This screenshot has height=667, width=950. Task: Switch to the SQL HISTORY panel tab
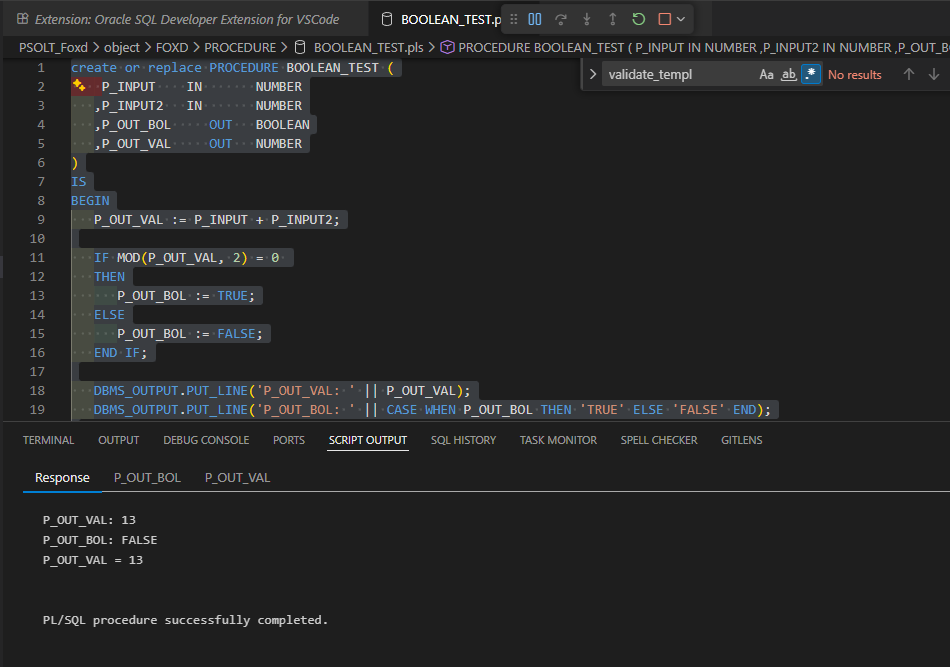(463, 440)
